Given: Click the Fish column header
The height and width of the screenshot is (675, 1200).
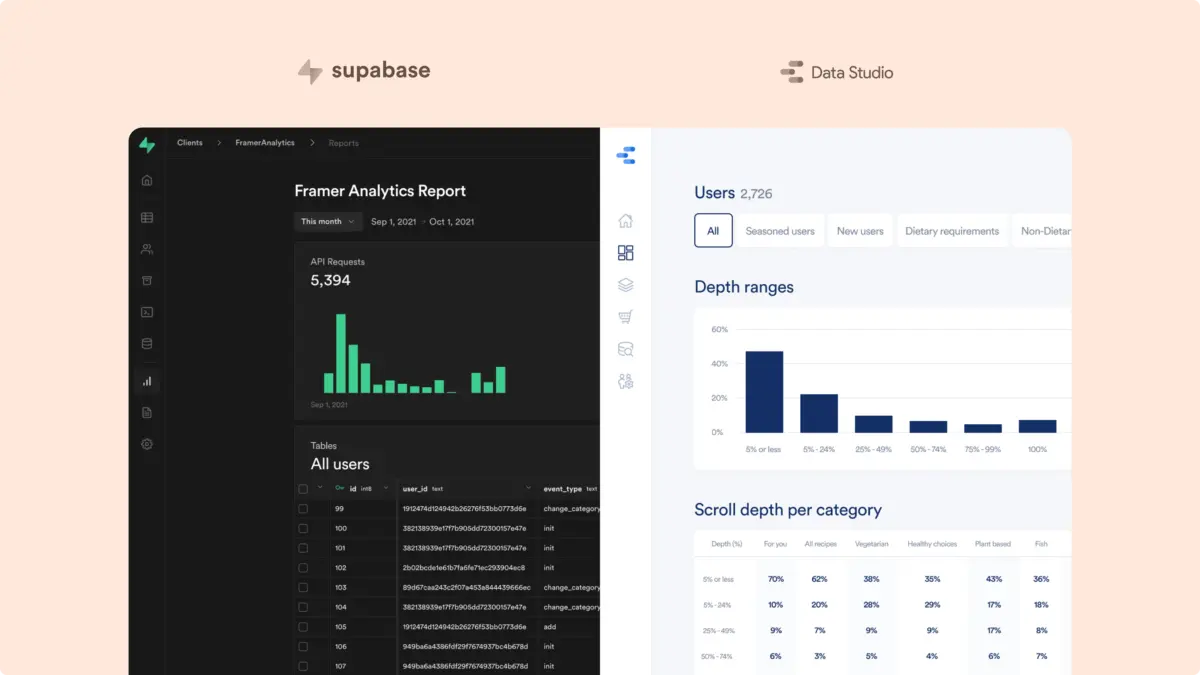Looking at the screenshot, I should tap(1041, 544).
